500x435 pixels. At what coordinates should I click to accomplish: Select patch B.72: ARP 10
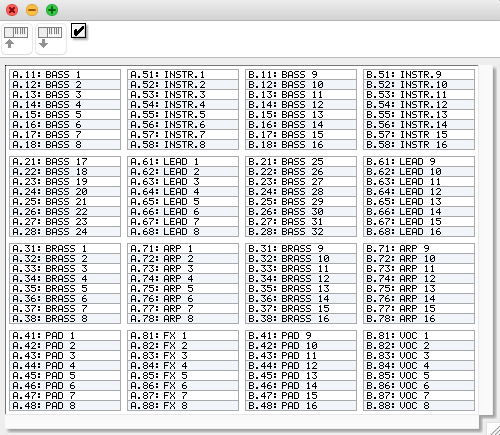419,259
